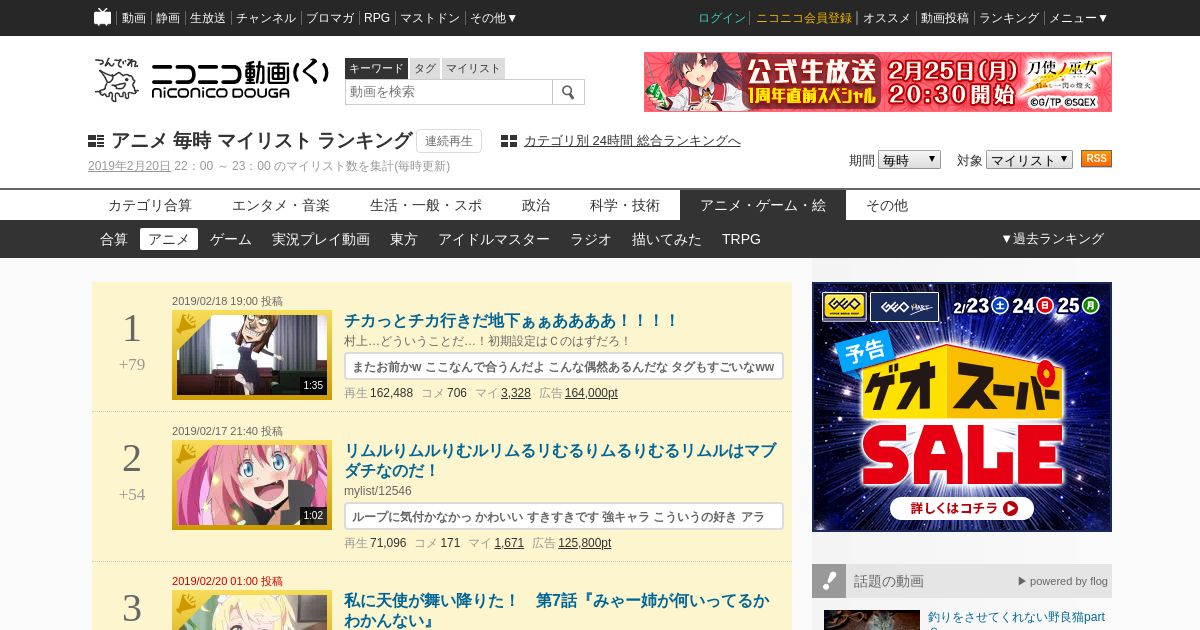Click the orange RSS icon

[1096, 158]
